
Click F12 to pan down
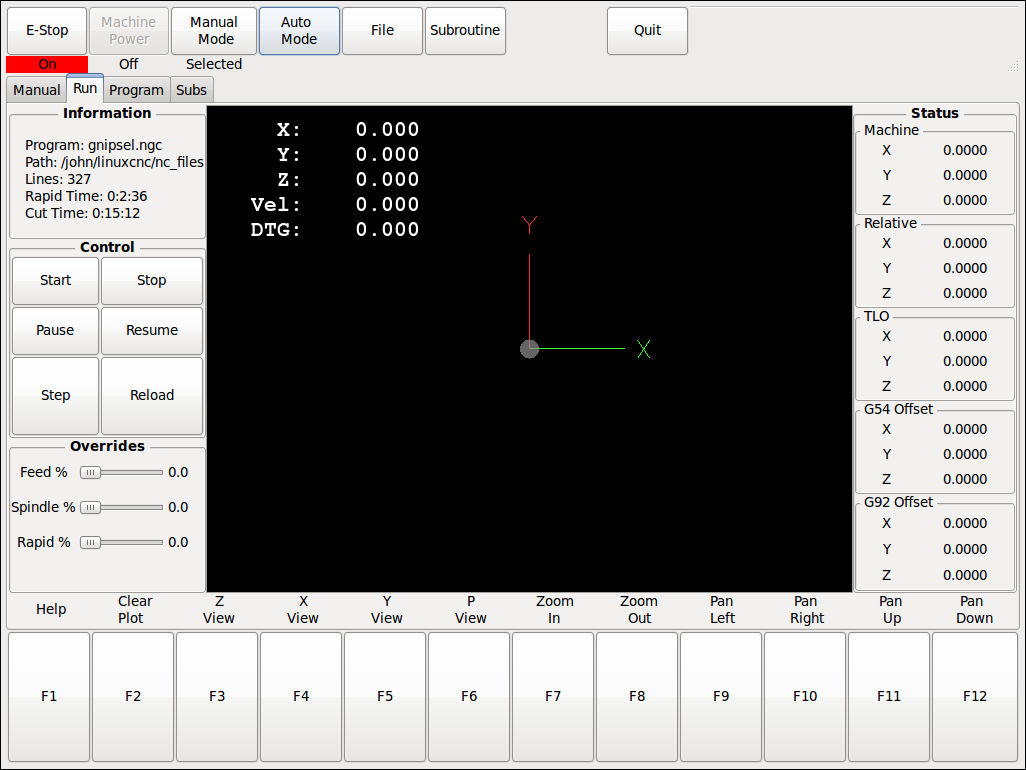[974, 696]
